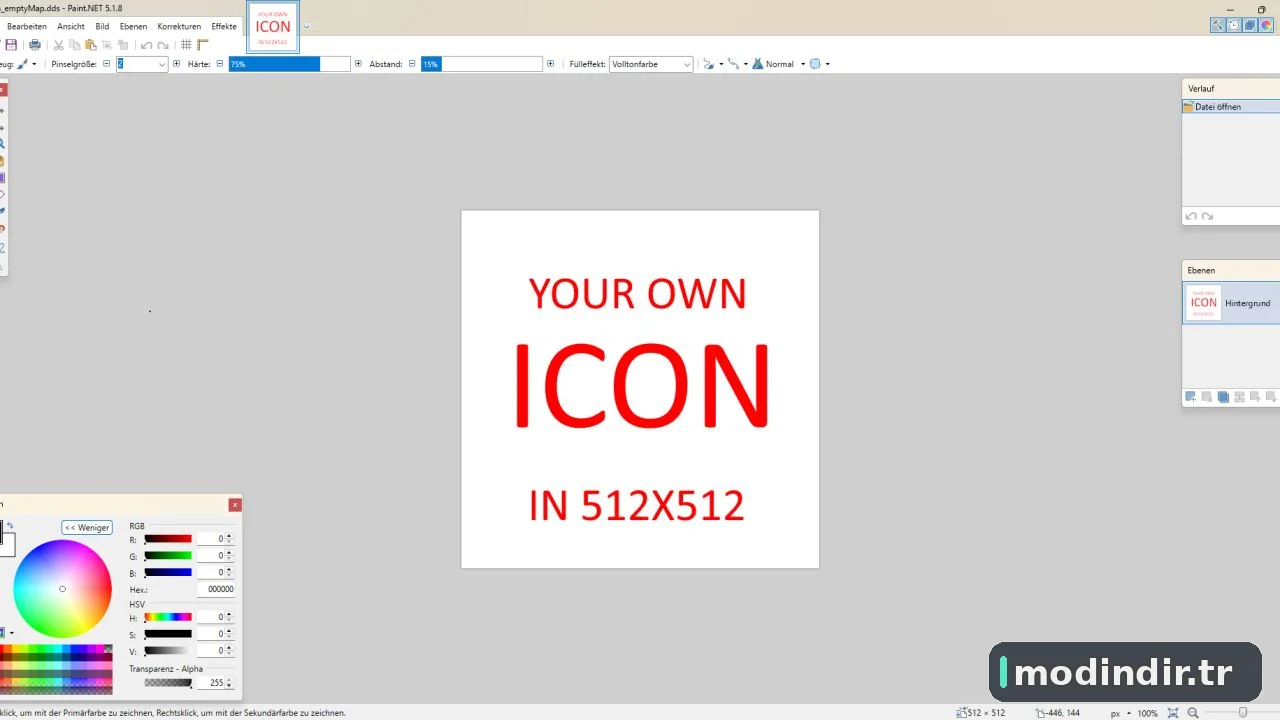The height and width of the screenshot is (720, 1280).
Task: Toggle the Layers window icon at top right
Action: coord(1250,26)
